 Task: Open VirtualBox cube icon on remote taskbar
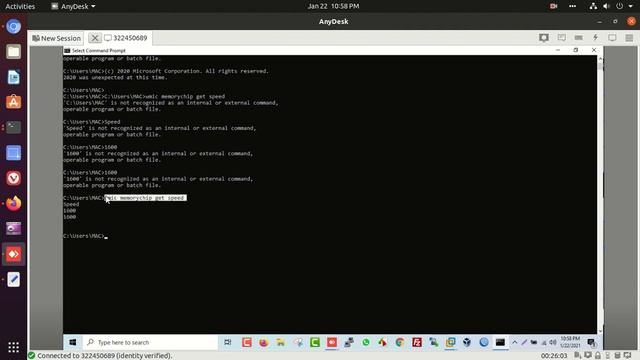tap(467, 342)
